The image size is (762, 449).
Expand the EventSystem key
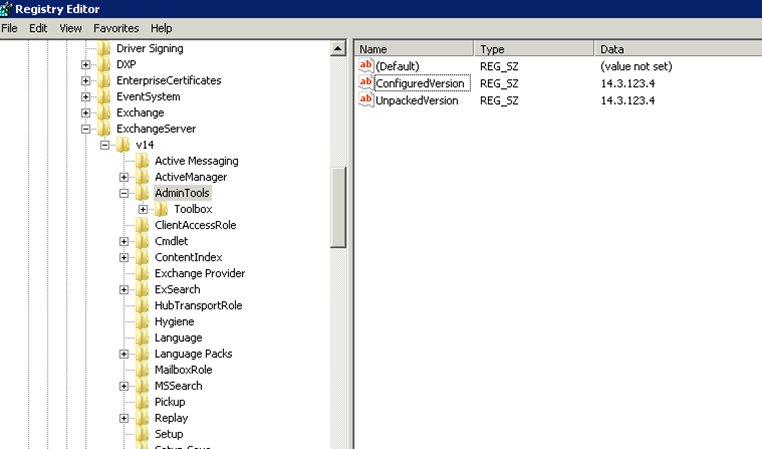pyautogui.click(x=86, y=96)
